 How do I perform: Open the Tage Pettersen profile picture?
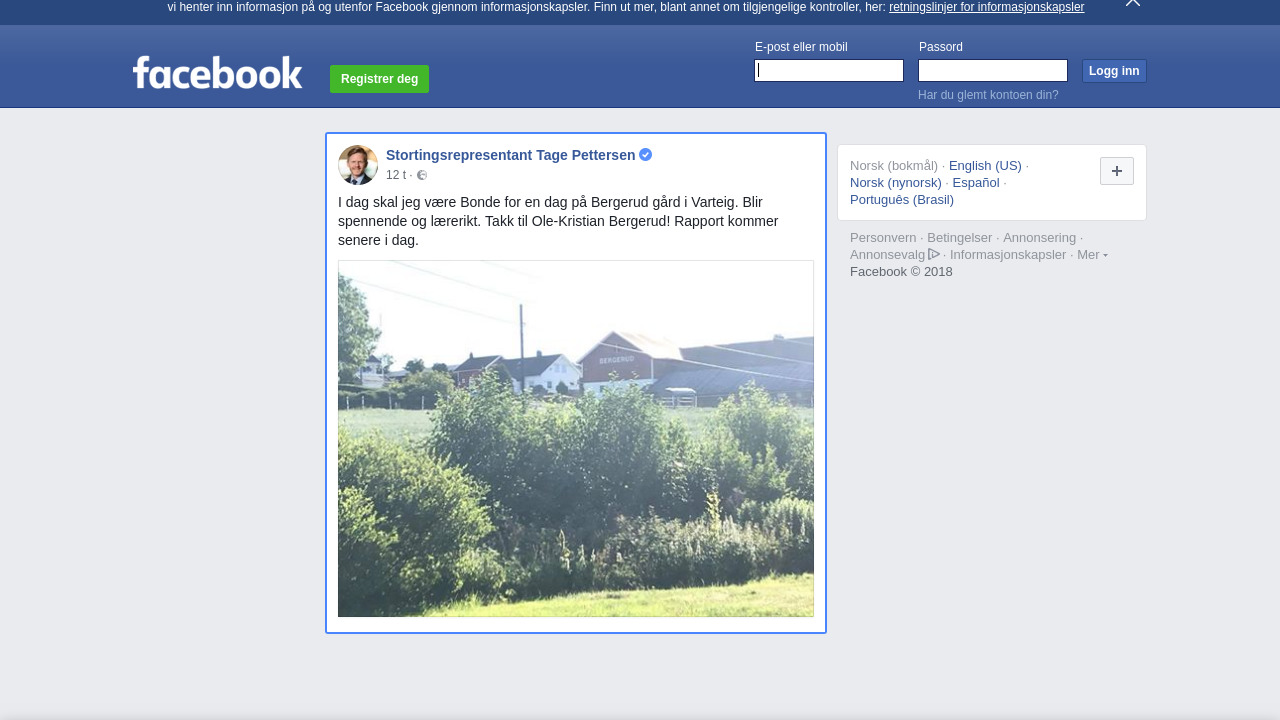coord(358,165)
